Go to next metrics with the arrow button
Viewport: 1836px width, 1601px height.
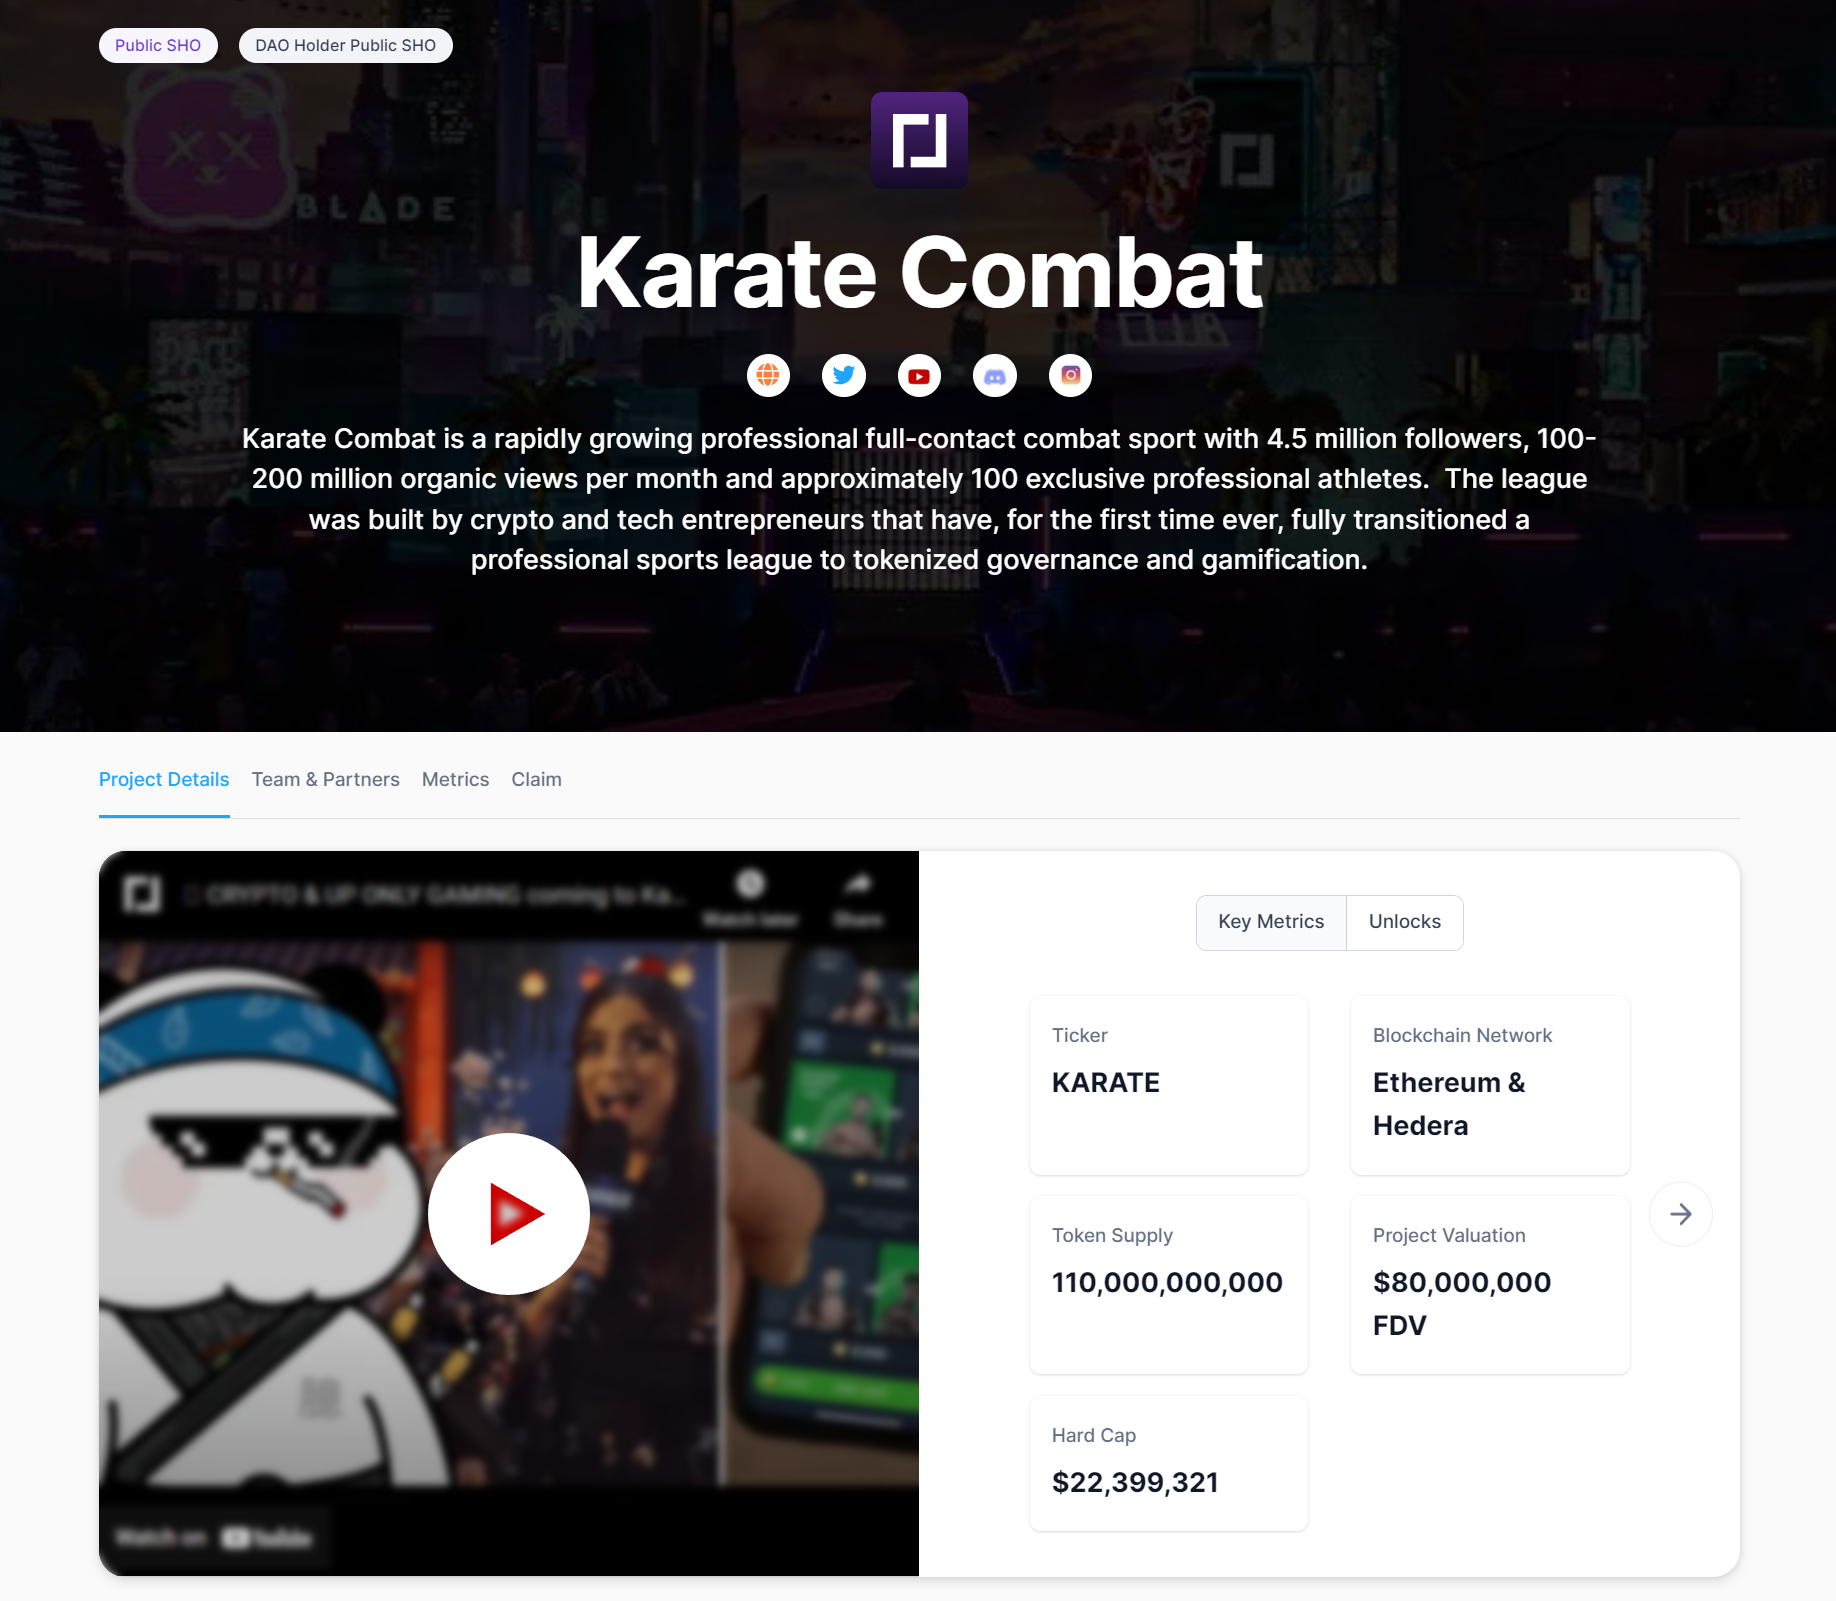click(1681, 1214)
